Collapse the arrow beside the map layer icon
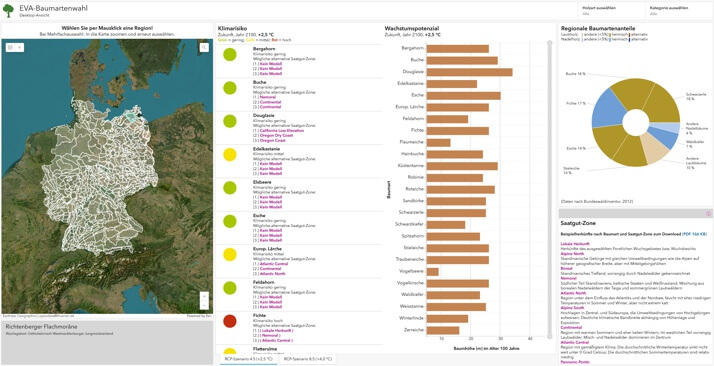Image resolution: width=714 pixels, height=366 pixels. pyautogui.click(x=20, y=47)
